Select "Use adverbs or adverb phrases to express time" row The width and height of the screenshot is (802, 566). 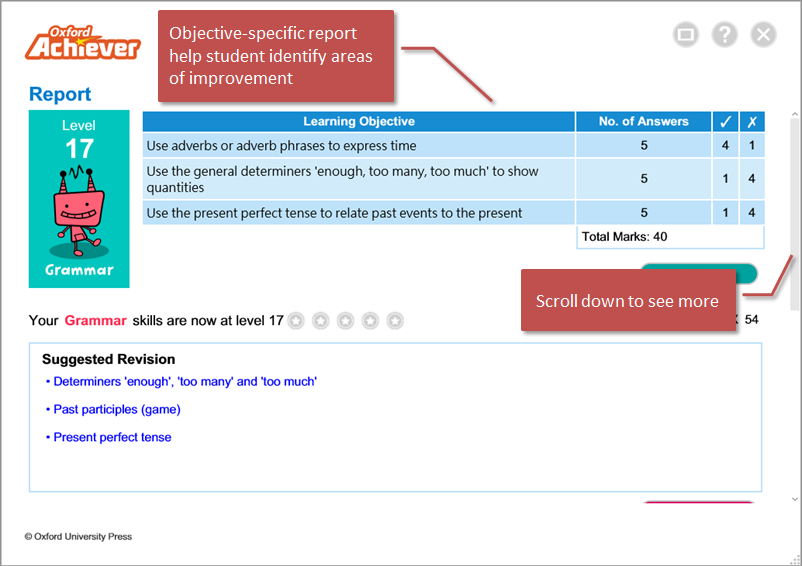pos(453,145)
